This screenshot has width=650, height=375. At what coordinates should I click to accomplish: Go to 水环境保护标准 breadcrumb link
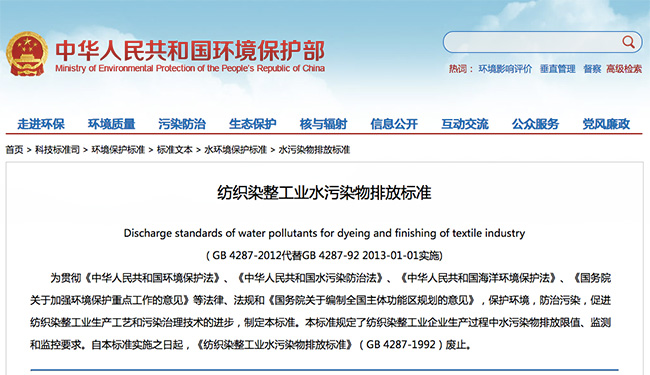click(235, 150)
